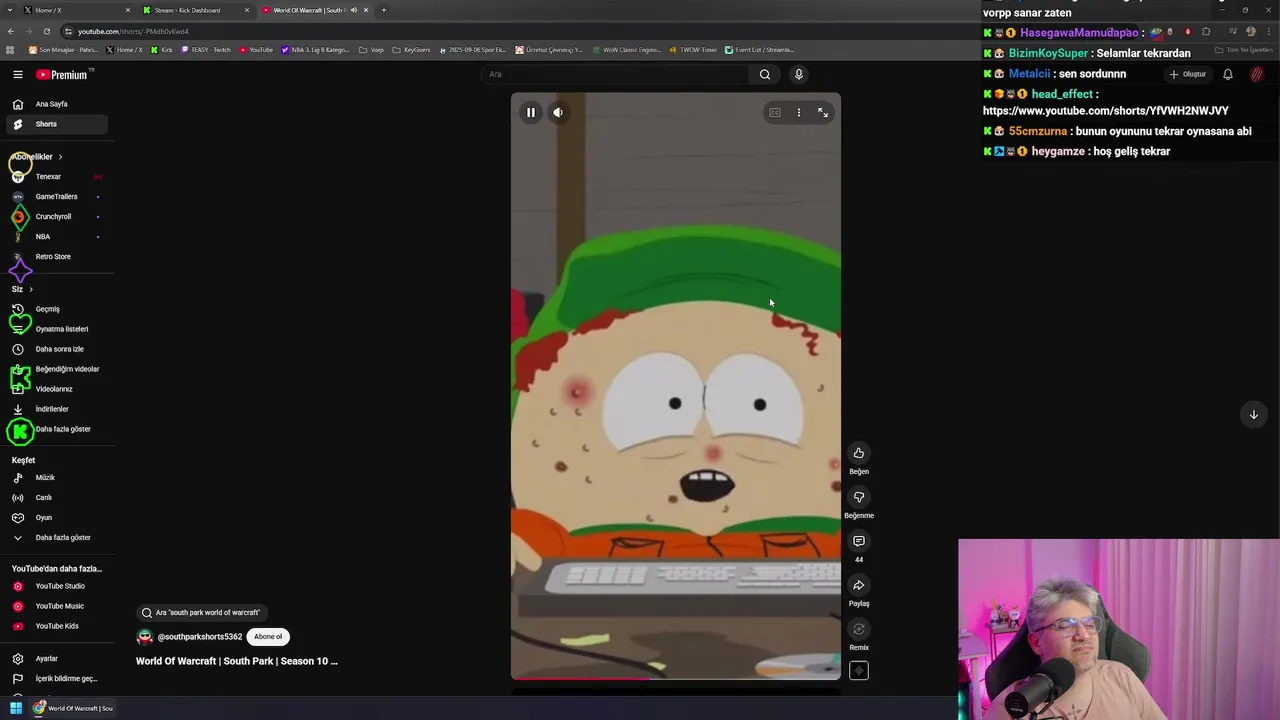This screenshot has width=1280, height=720.
Task: Open YouTube Studio link
Action: [x=56, y=586]
